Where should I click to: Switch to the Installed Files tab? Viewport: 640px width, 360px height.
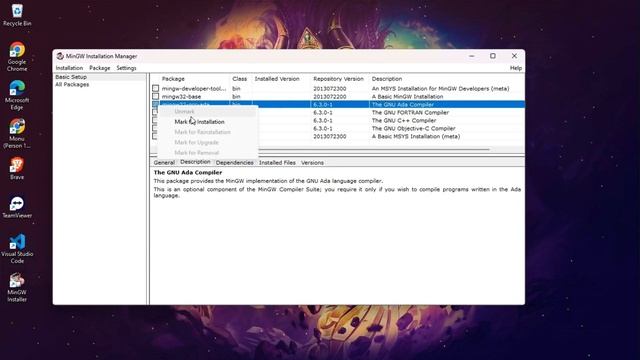click(x=277, y=162)
